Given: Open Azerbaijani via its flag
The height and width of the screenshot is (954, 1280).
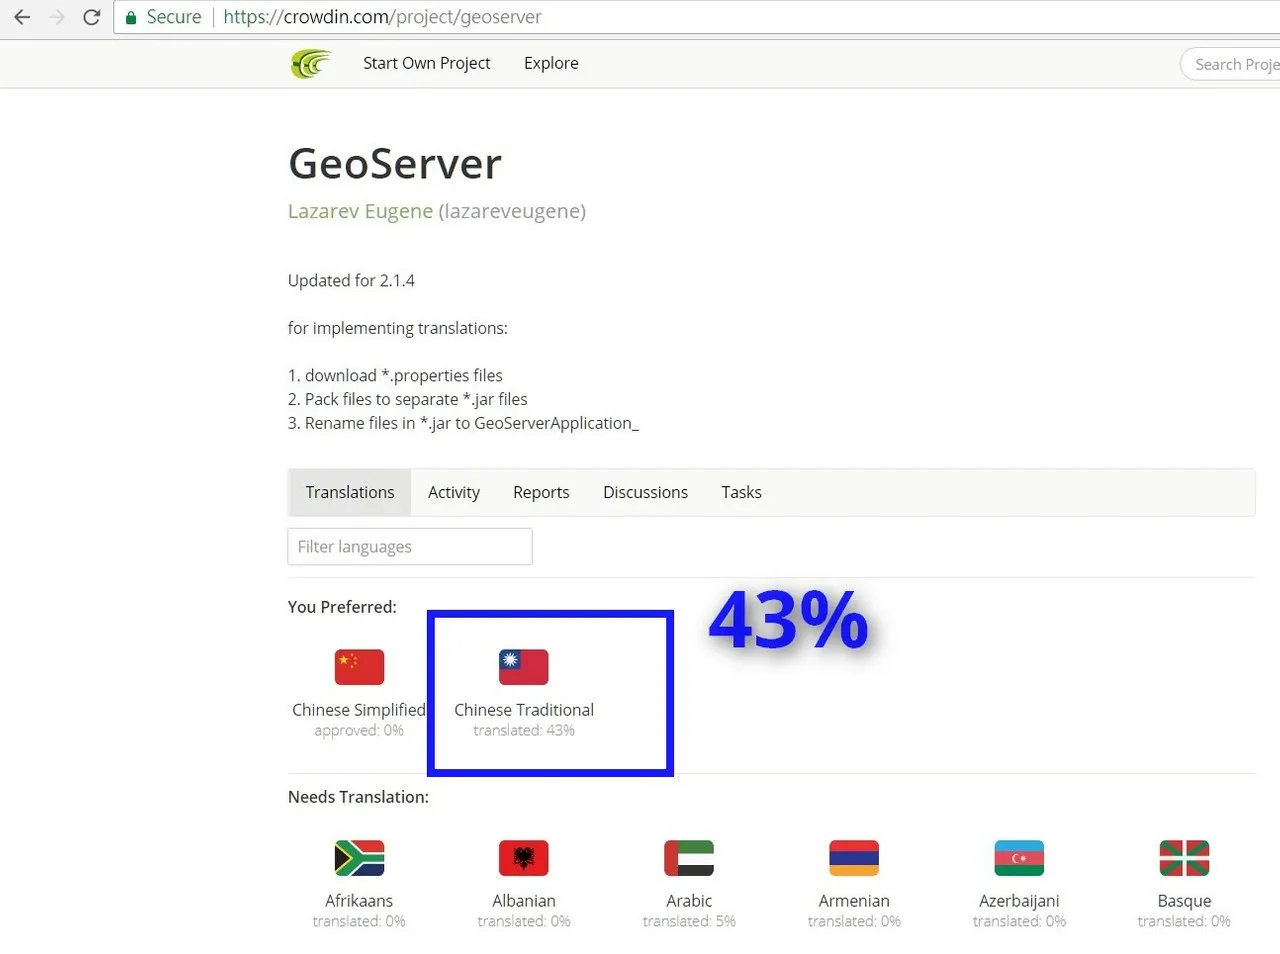Looking at the screenshot, I should 1019,858.
